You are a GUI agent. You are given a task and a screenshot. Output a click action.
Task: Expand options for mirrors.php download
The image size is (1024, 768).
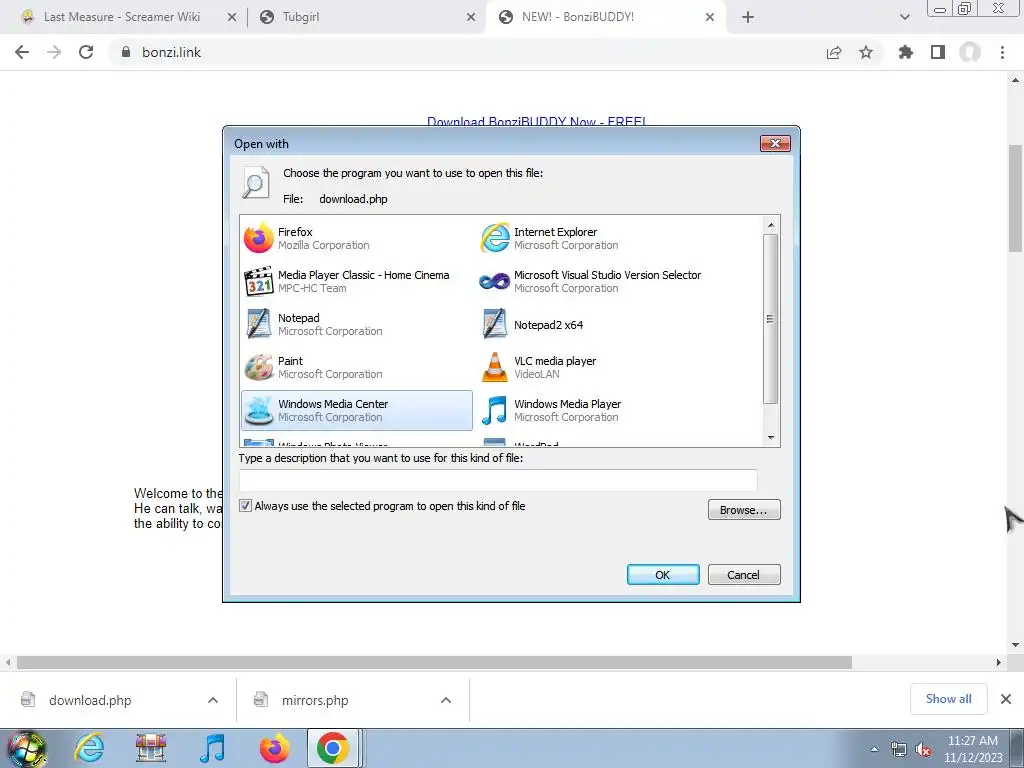coord(446,700)
